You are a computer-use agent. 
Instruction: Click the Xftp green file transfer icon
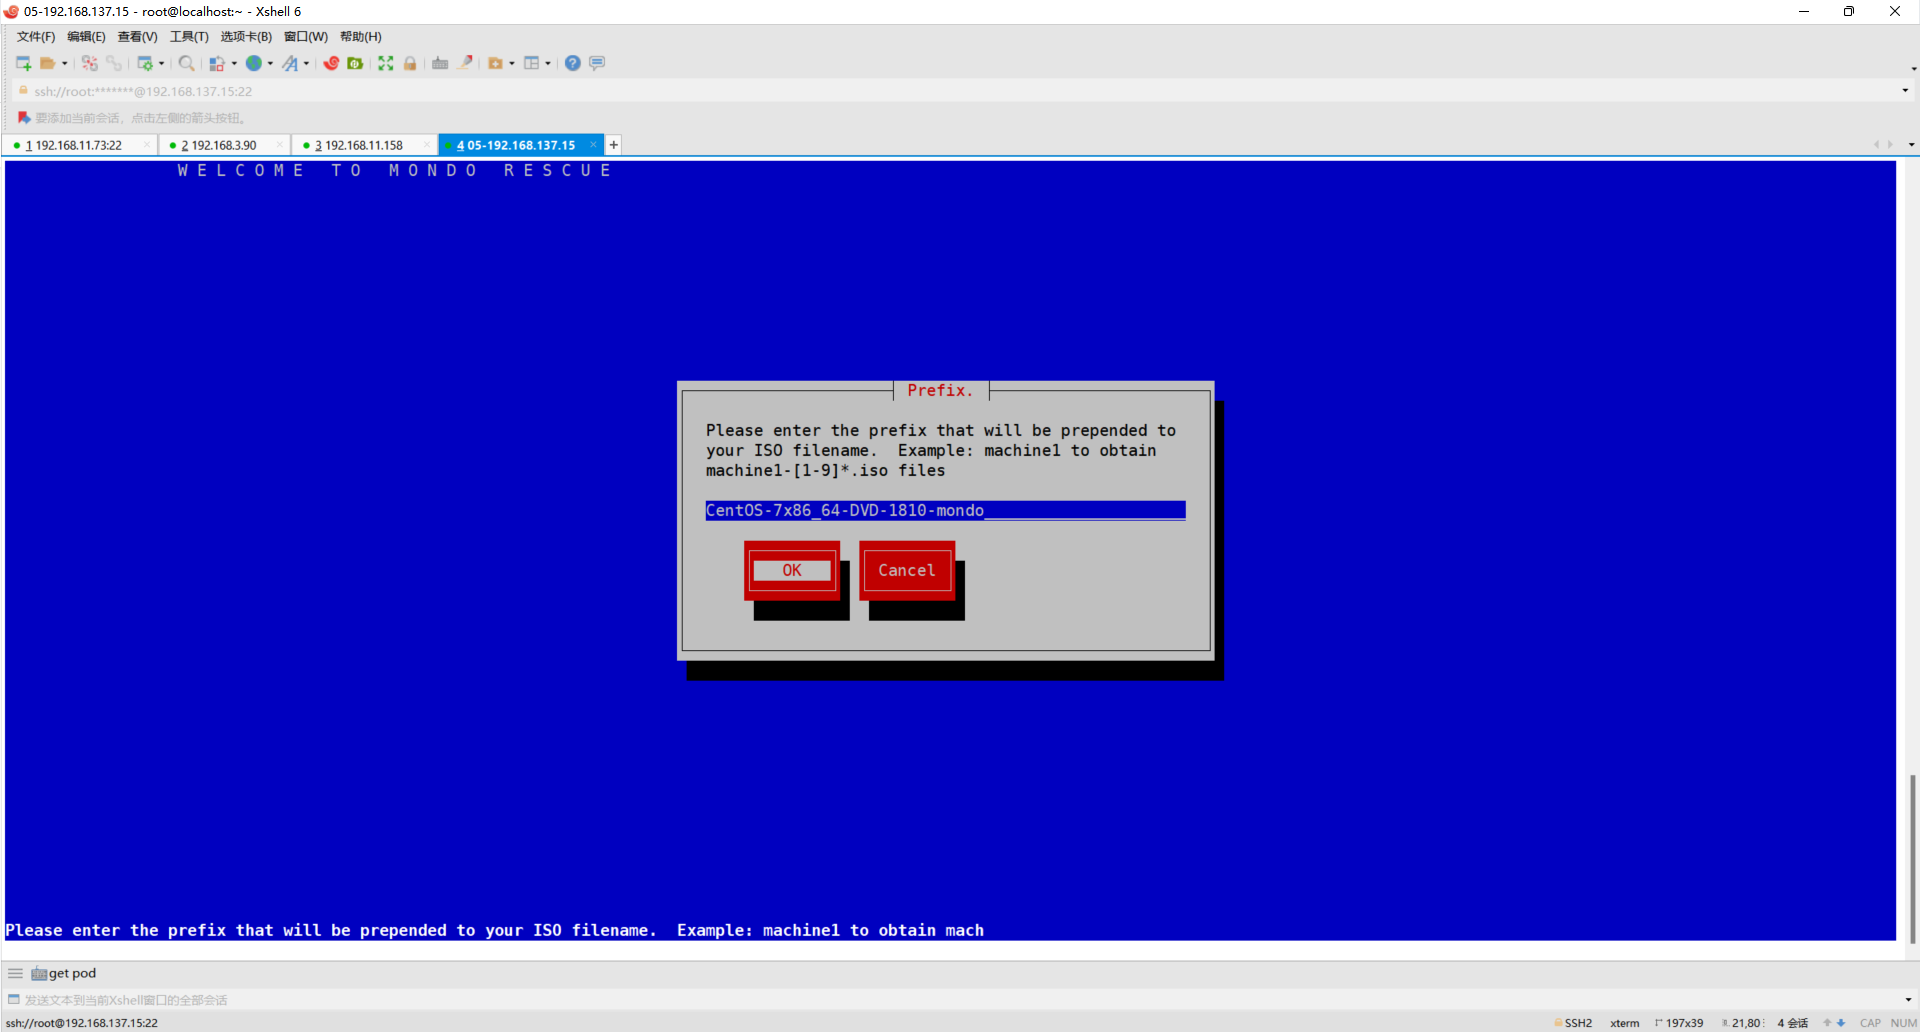click(x=355, y=63)
